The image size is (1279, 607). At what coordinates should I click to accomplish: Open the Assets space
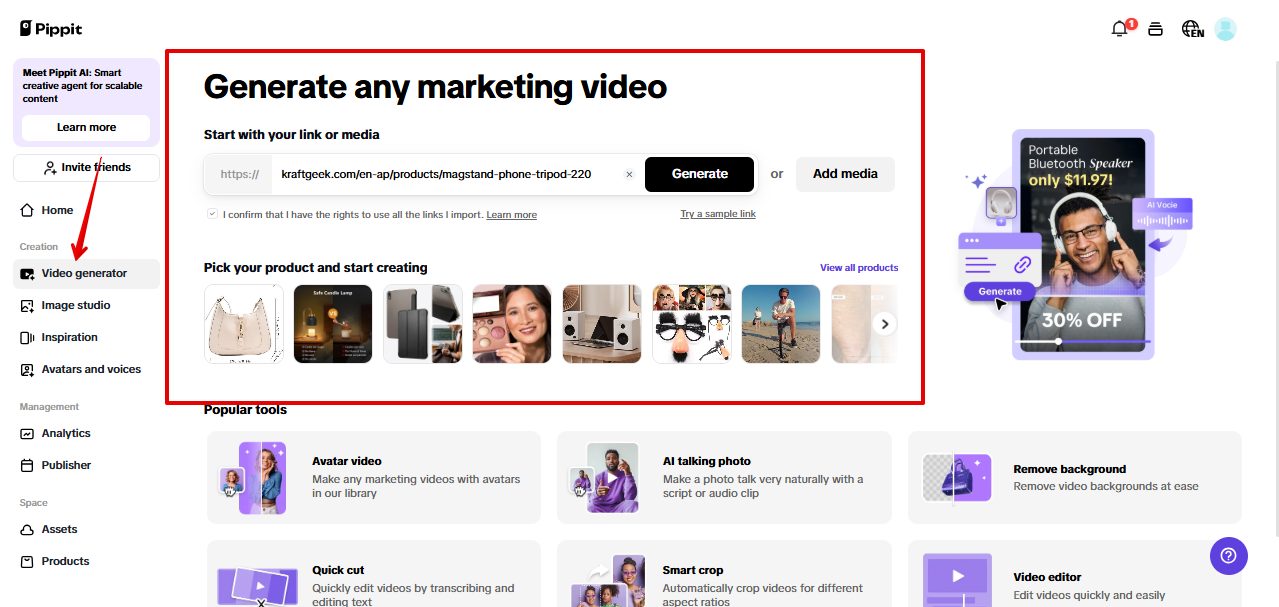(x=58, y=529)
